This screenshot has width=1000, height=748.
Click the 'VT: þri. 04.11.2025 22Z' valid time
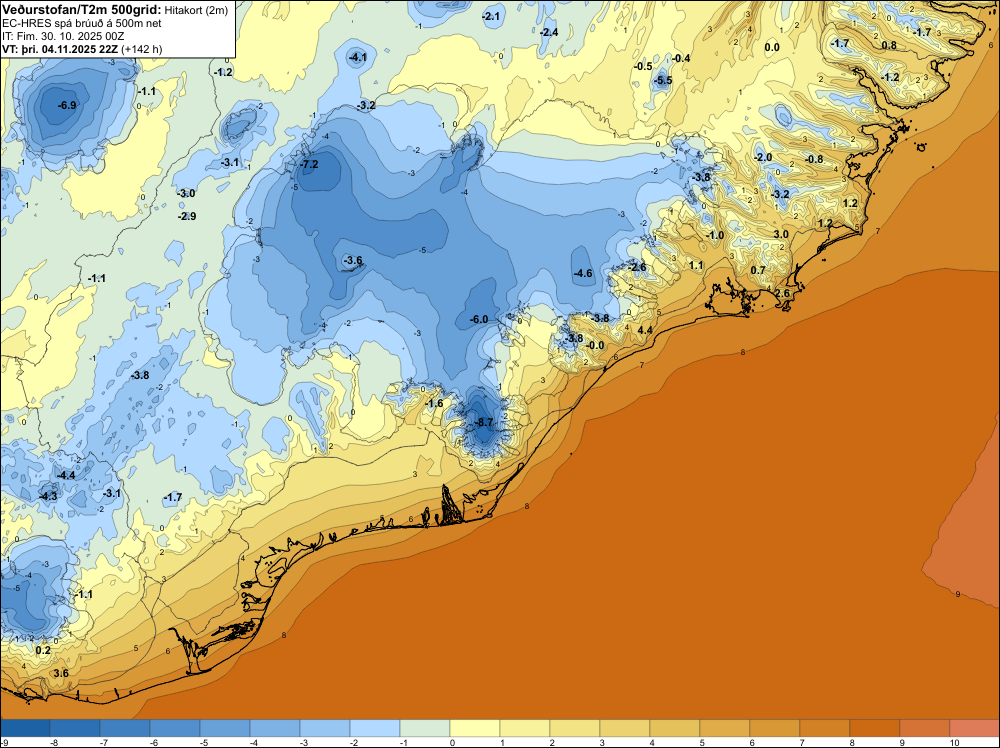click(x=59, y=49)
